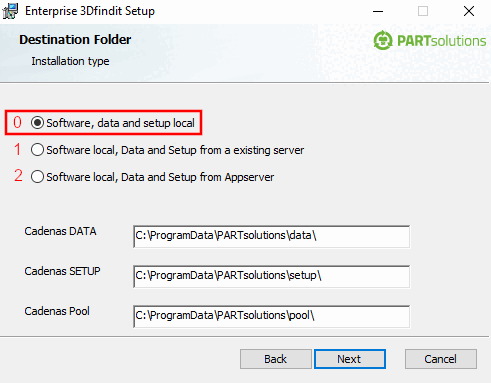Click the installer icon in title bar
The height and width of the screenshot is (383, 491).
10,11
